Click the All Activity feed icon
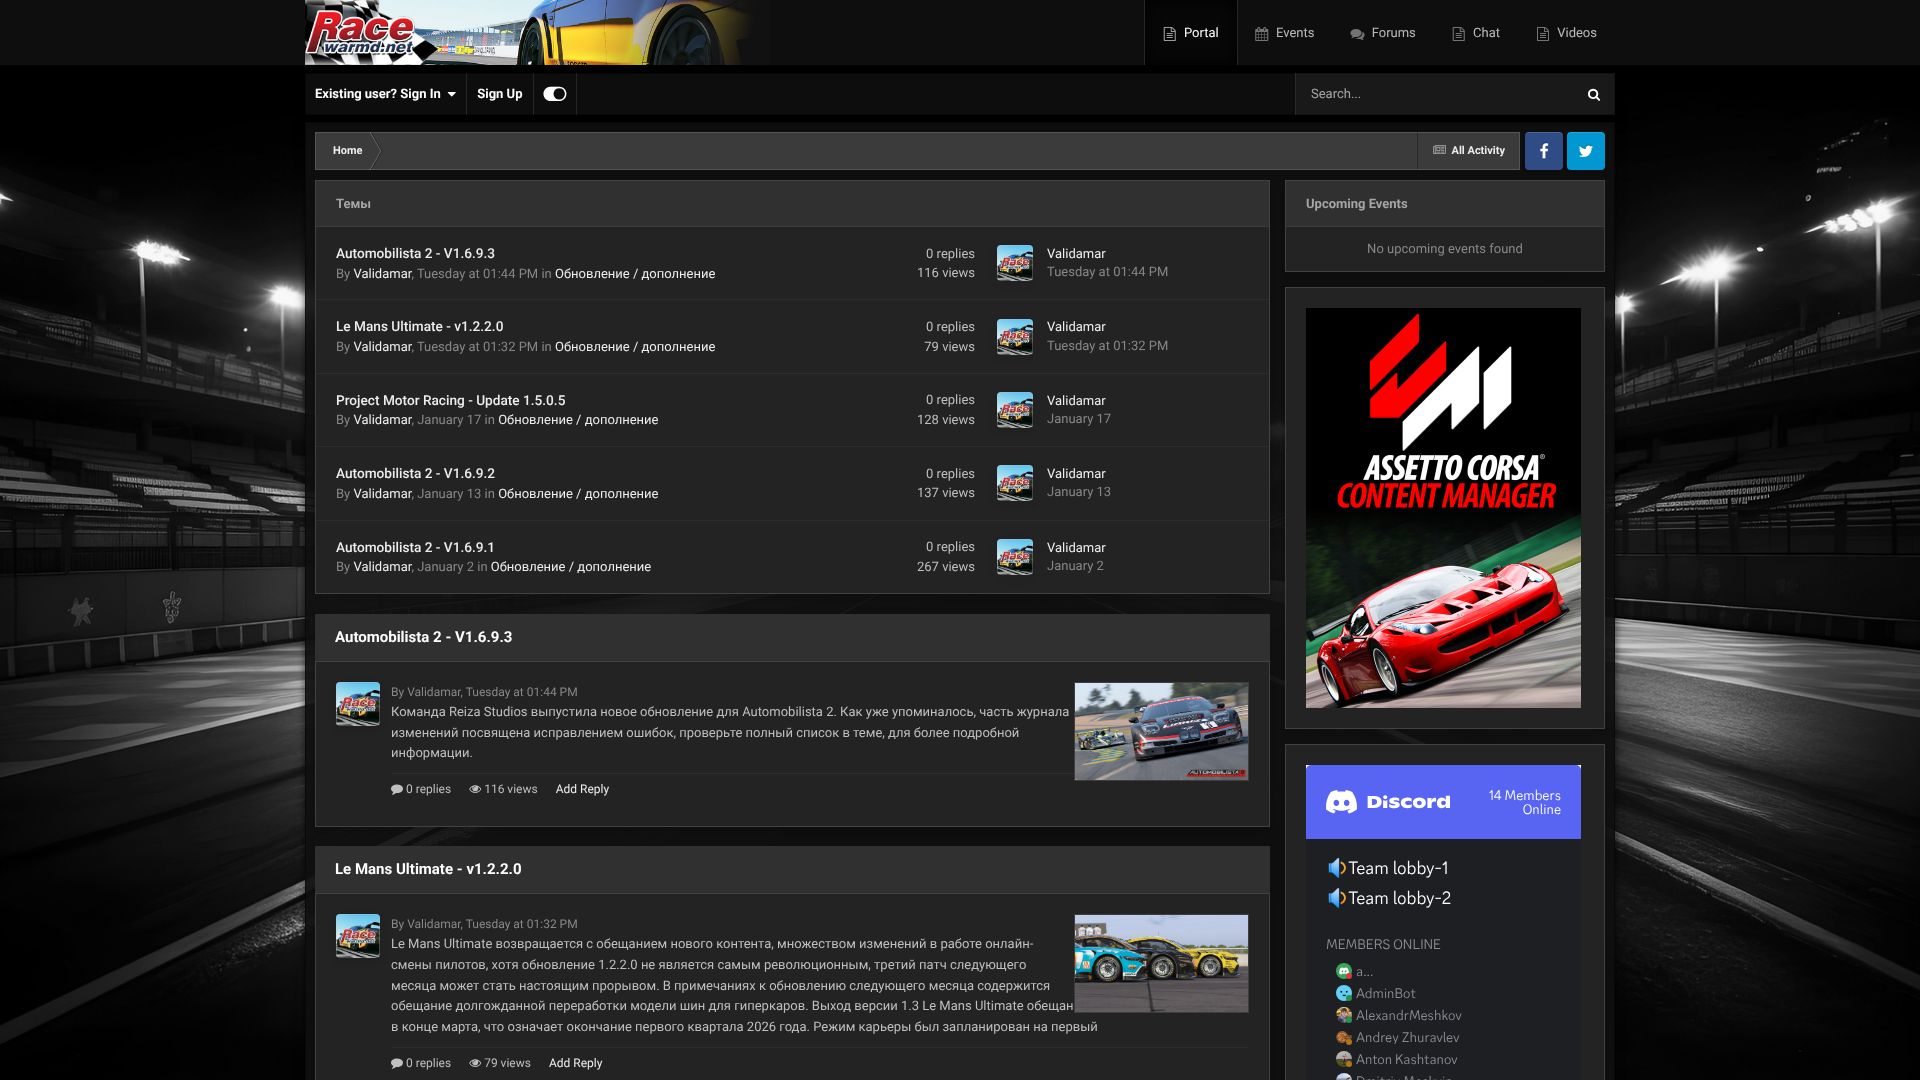 click(1439, 150)
